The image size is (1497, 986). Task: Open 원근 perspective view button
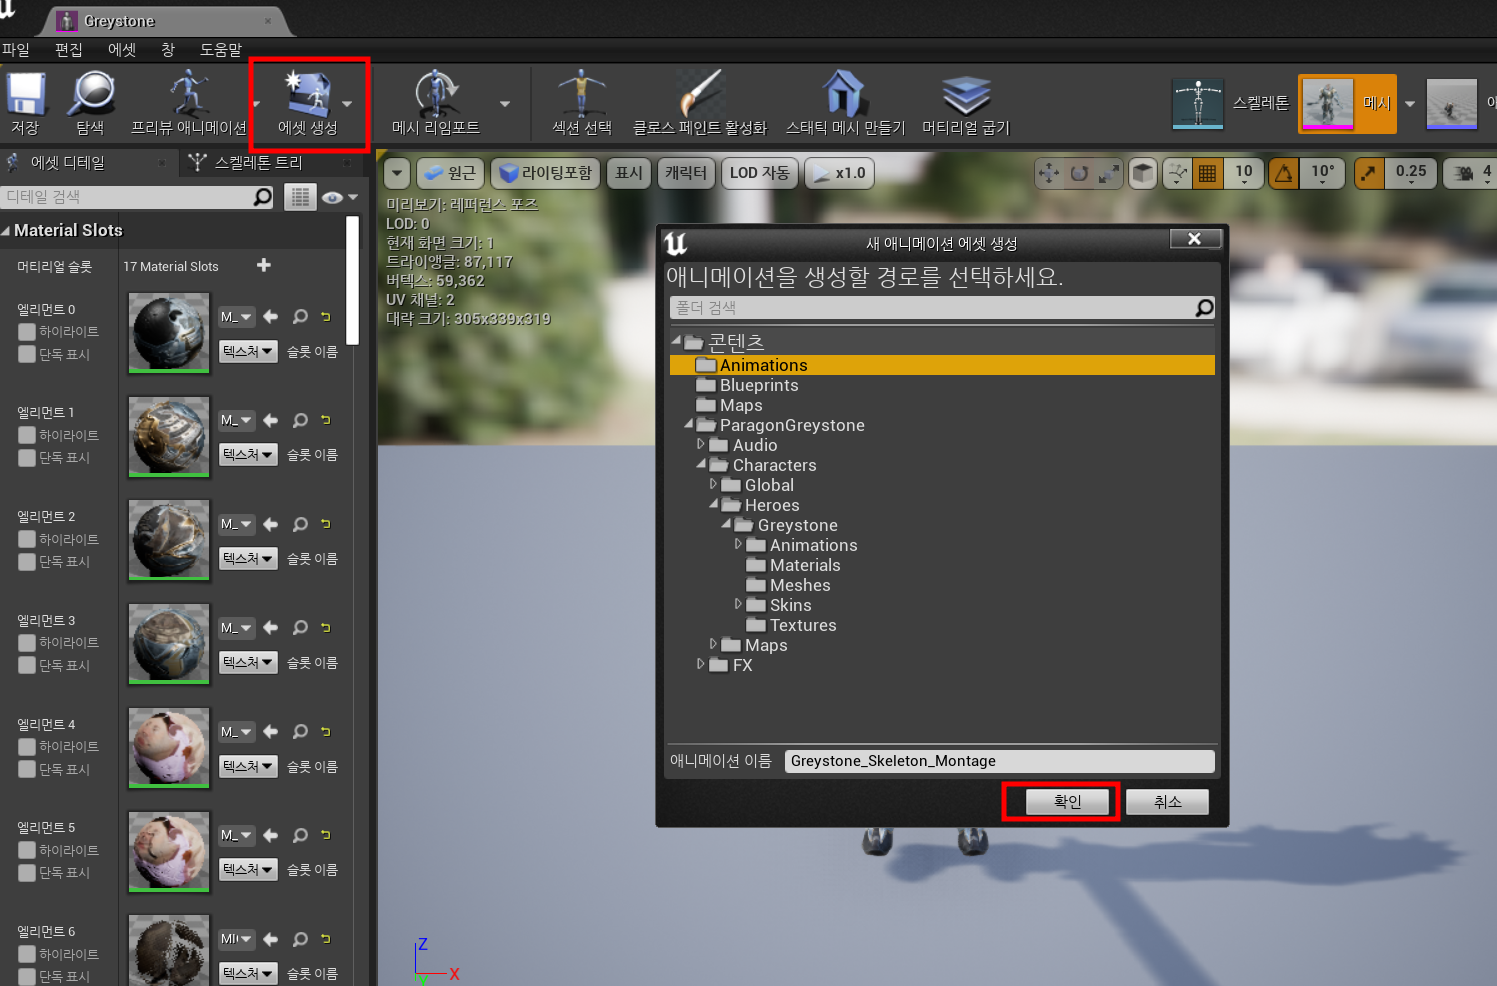point(450,173)
